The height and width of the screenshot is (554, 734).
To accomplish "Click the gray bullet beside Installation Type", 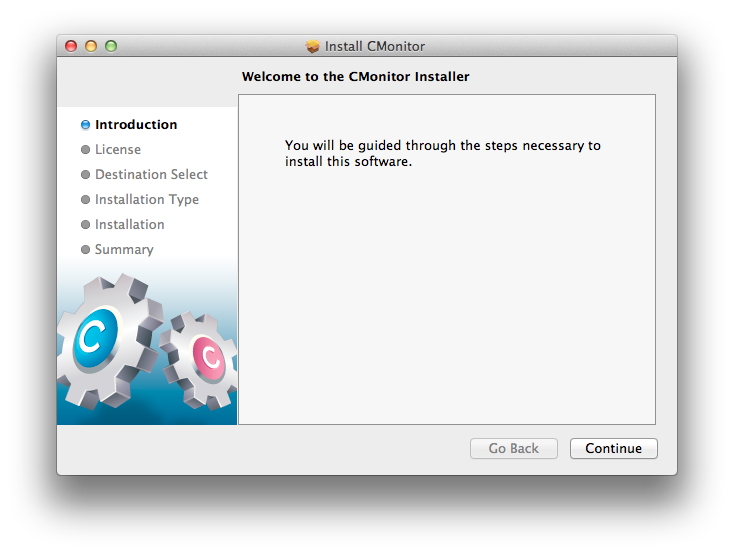I will [85, 199].
